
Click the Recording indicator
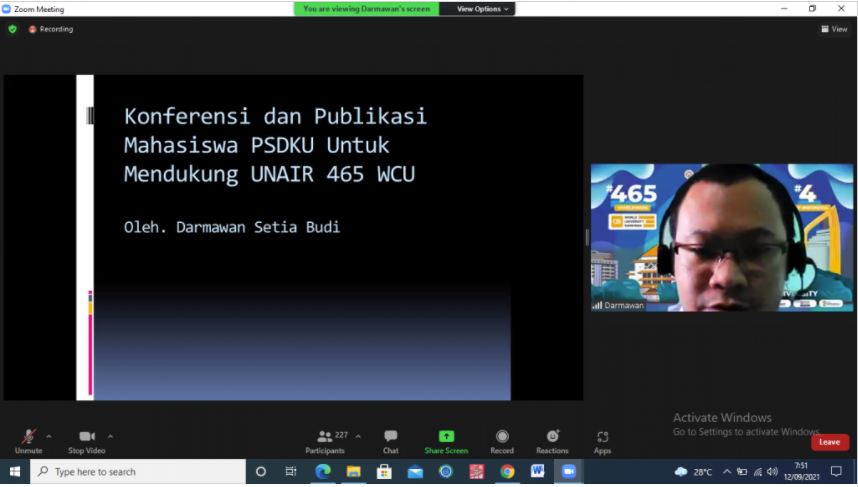tap(51, 29)
